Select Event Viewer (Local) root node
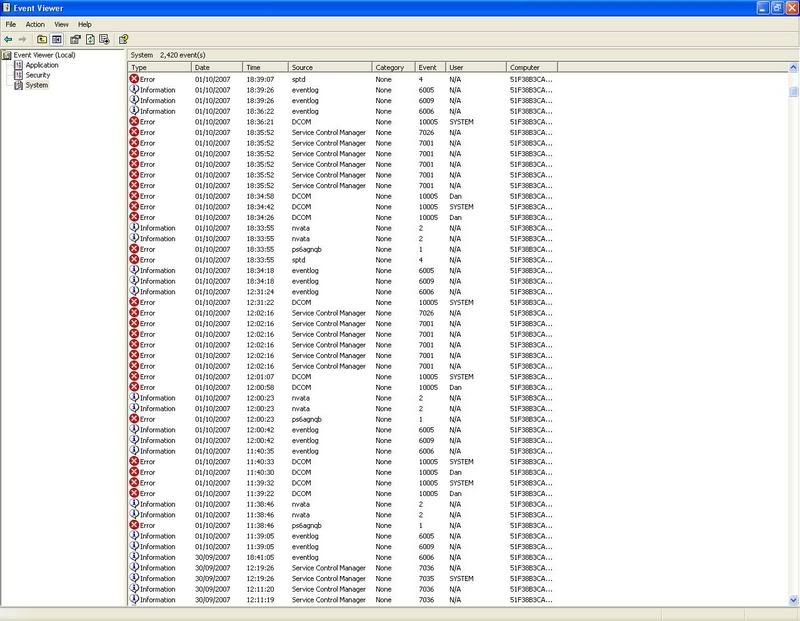The width and height of the screenshot is (800, 621). 44,55
